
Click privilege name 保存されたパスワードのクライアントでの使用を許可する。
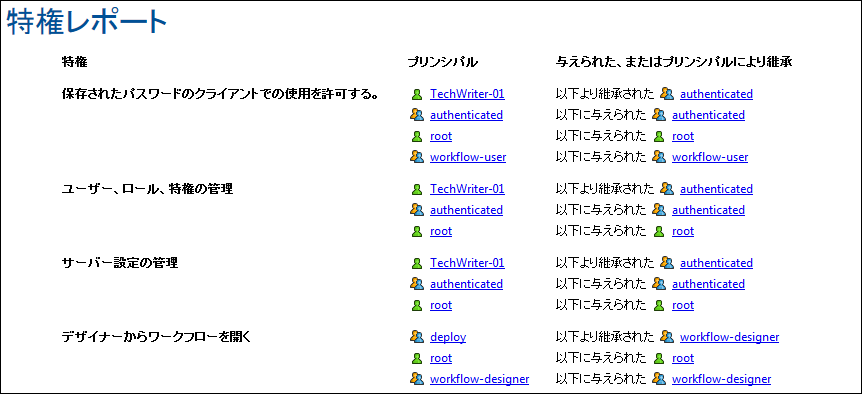(220, 95)
